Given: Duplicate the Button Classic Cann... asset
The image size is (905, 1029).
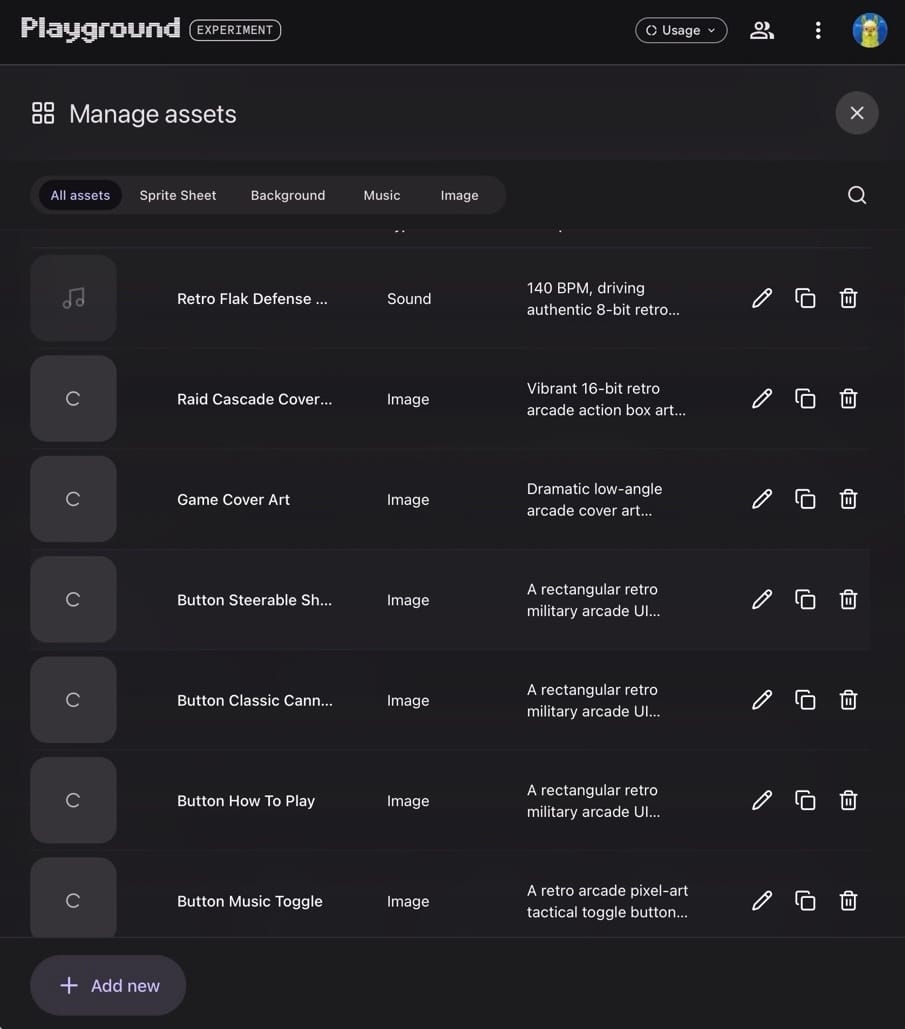Looking at the screenshot, I should click(805, 700).
